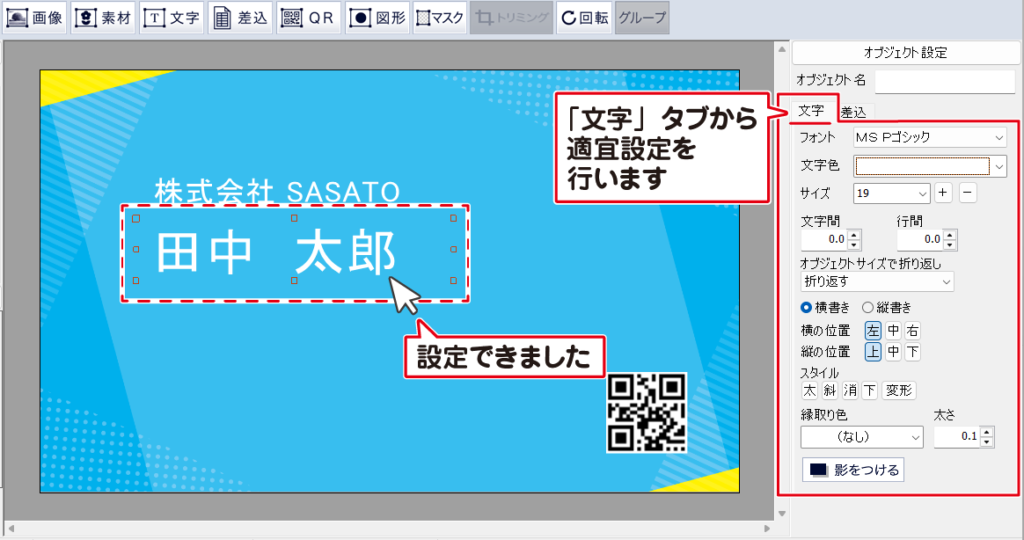1024x540 pixels.
Task: Click the horizontal scrollbar right arrow
Action: click(x=767, y=528)
